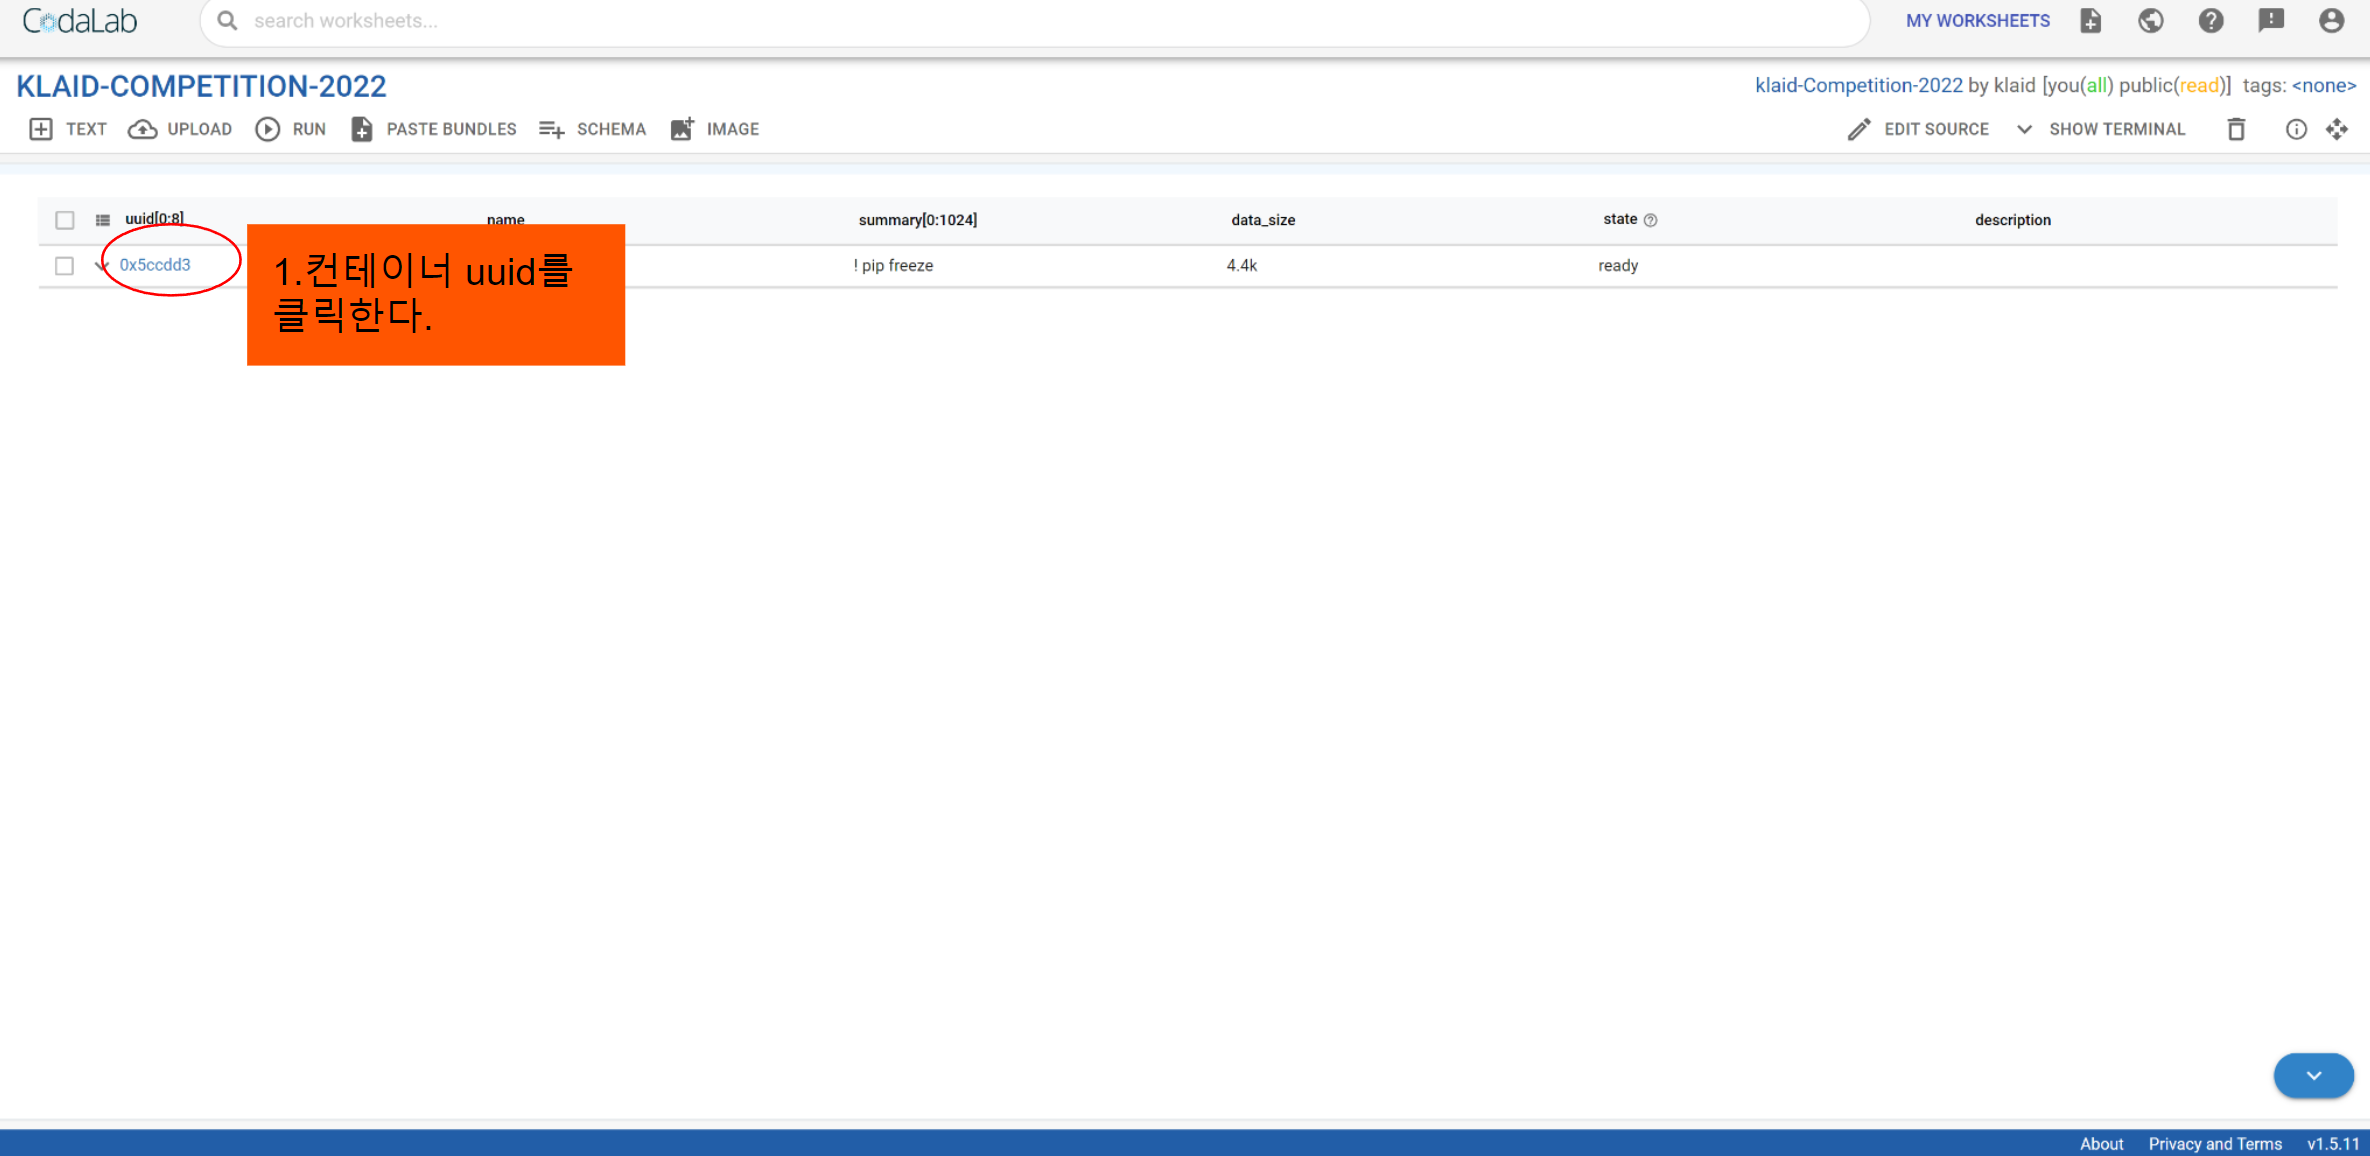Click the expand worksheet width icon
This screenshot has height=1156, width=2370.
(x=2337, y=129)
